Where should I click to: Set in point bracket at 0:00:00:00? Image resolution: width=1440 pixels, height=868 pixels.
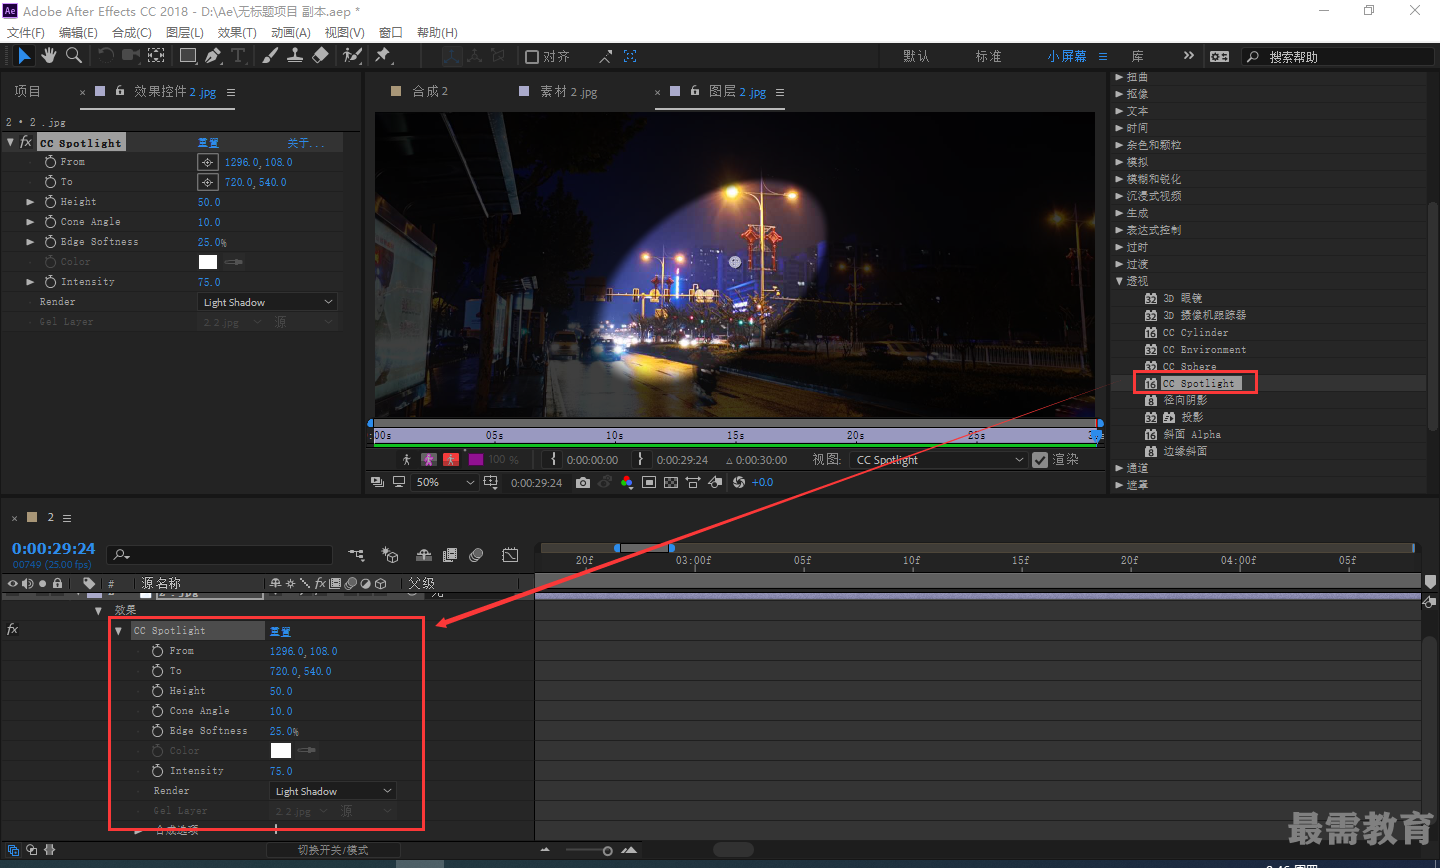[553, 459]
